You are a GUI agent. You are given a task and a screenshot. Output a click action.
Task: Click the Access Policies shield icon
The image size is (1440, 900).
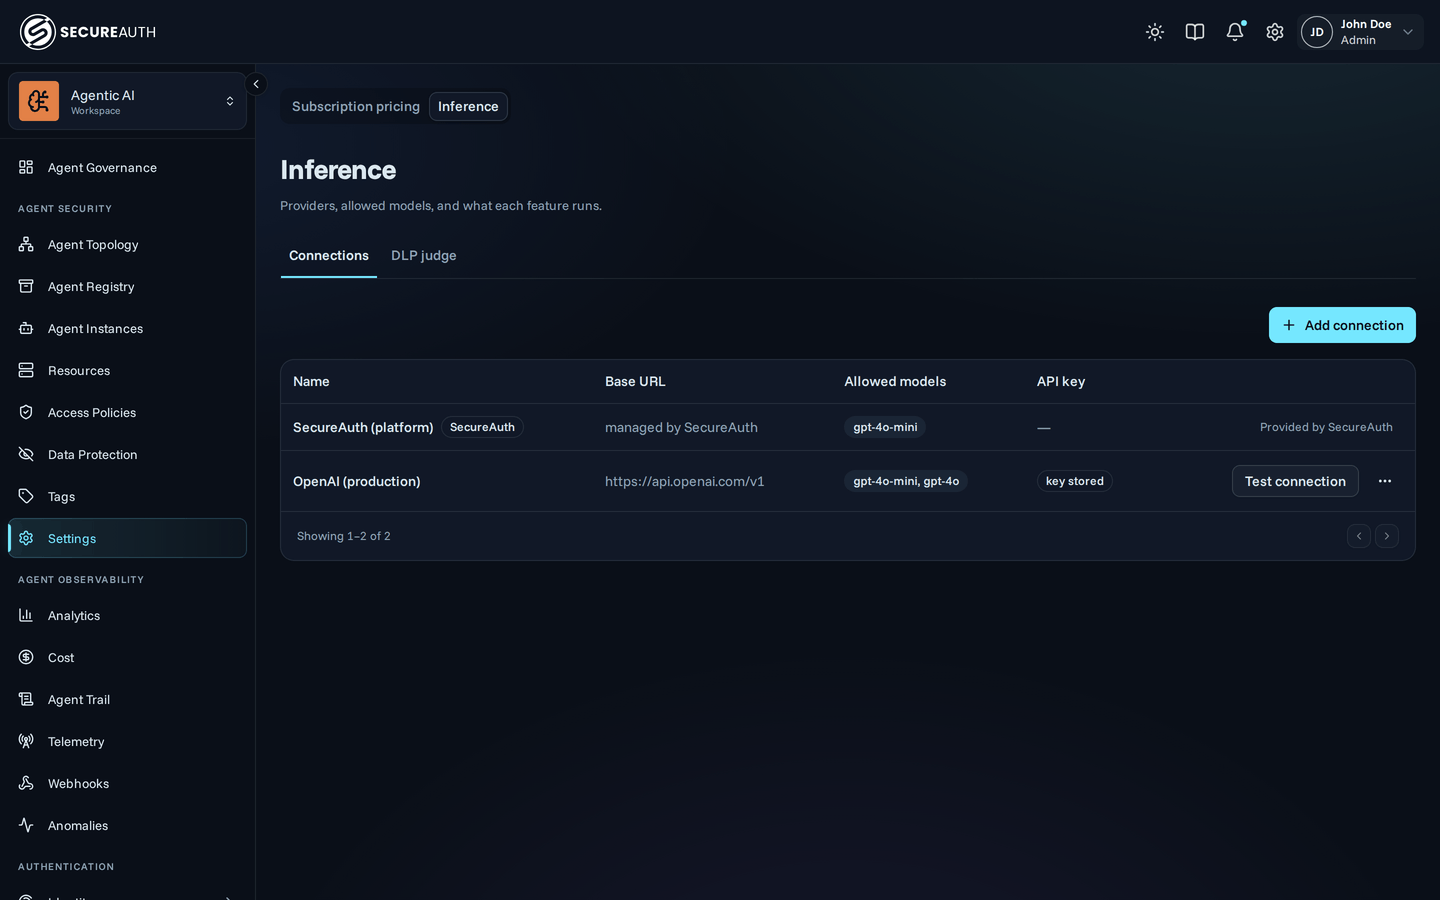[26, 412]
